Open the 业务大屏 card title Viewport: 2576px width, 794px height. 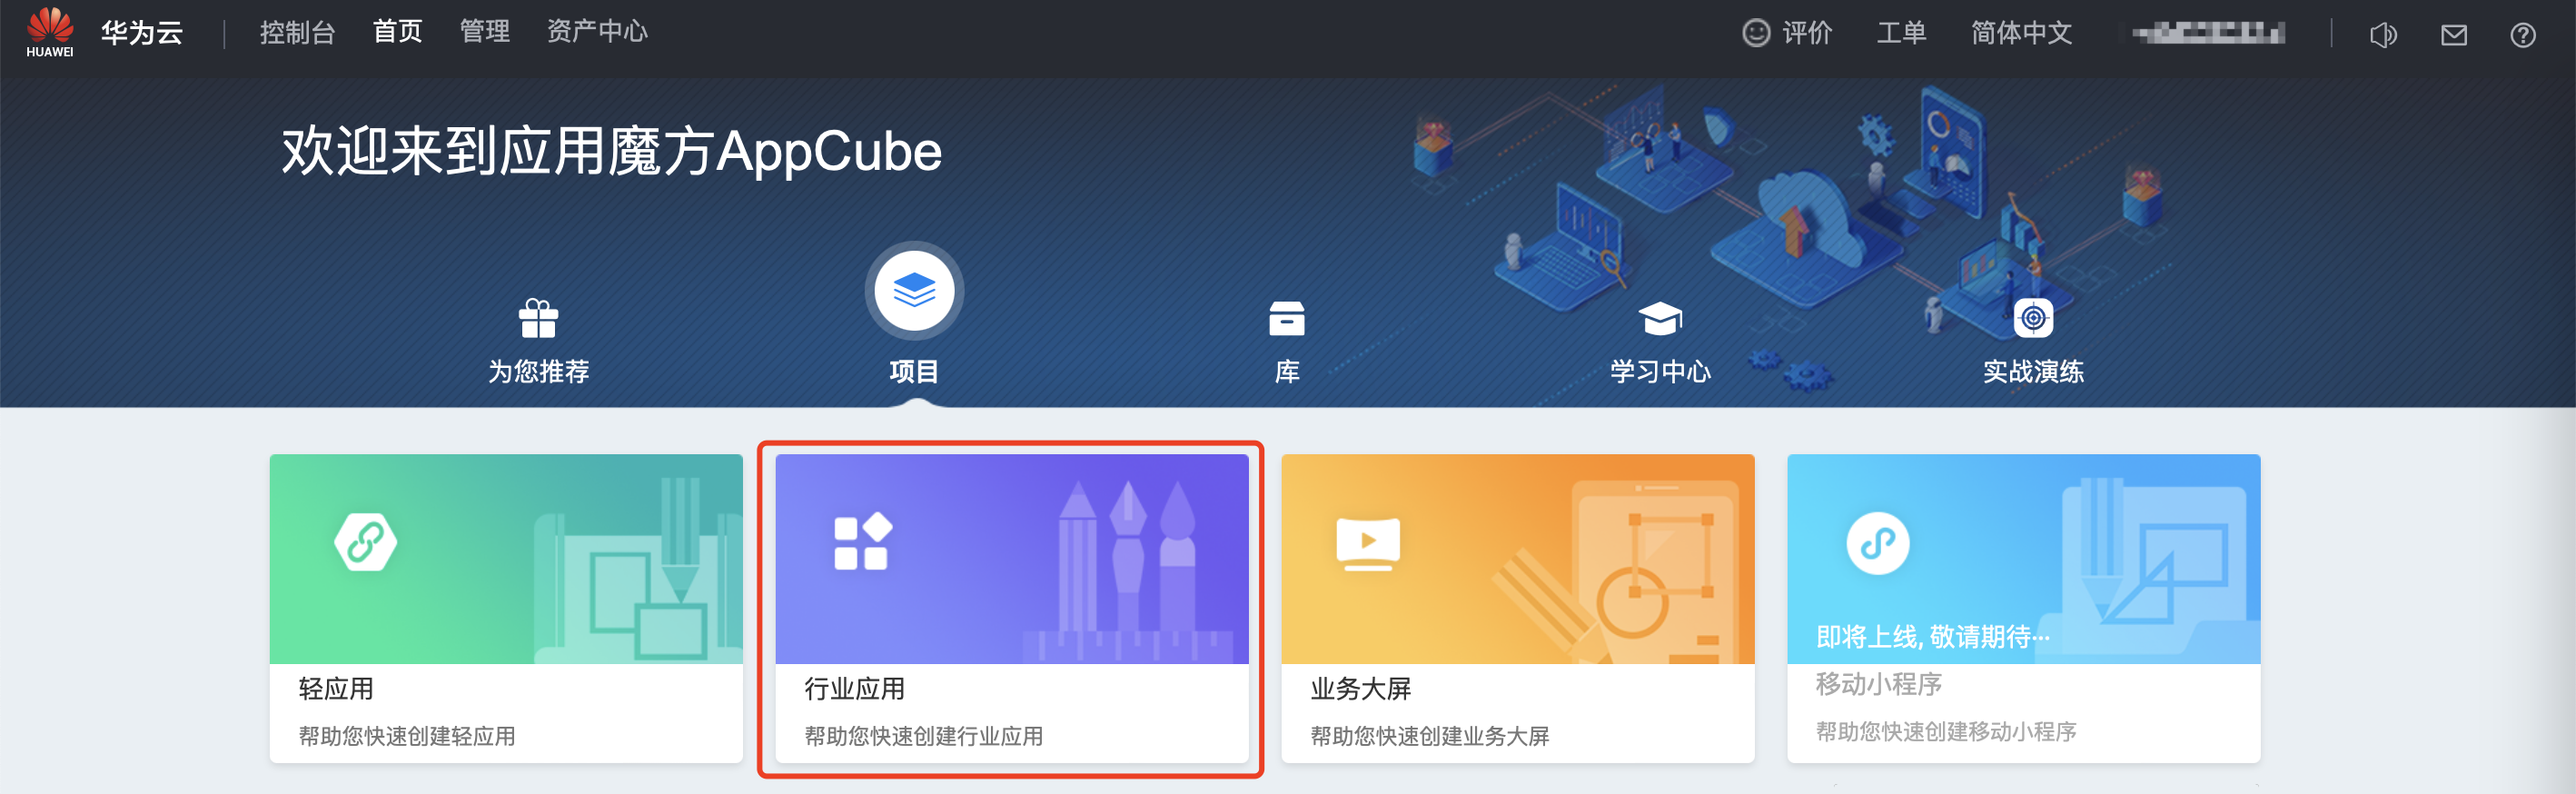coord(1361,689)
